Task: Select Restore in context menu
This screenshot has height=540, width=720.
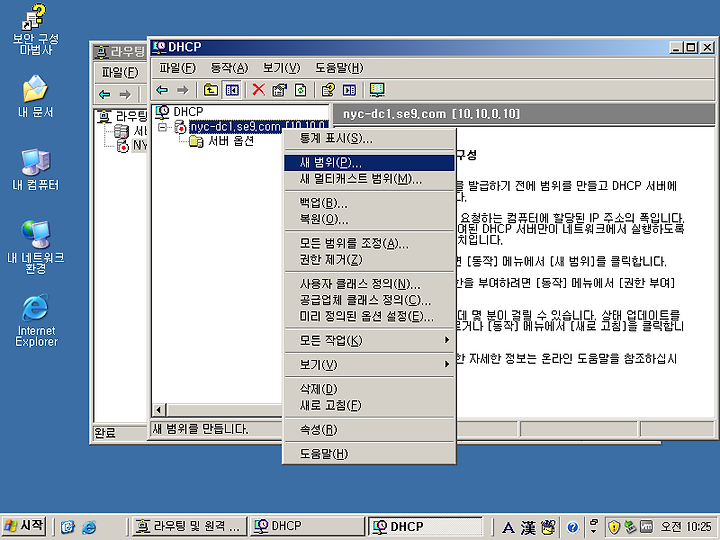Action: pyautogui.click(x=369, y=219)
